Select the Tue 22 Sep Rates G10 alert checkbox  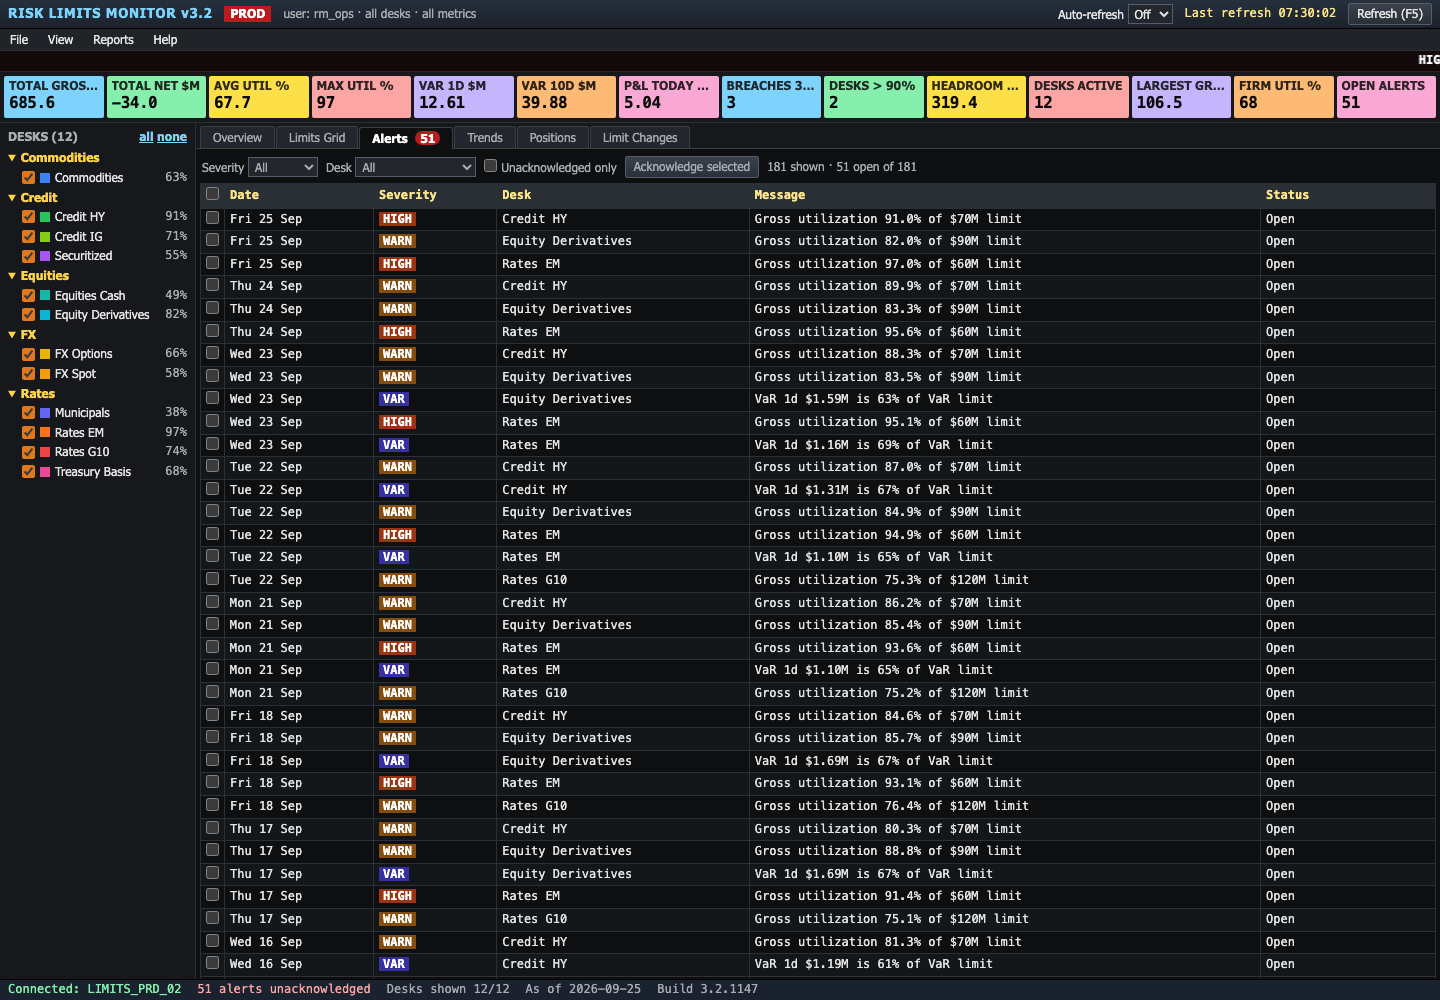(x=212, y=579)
